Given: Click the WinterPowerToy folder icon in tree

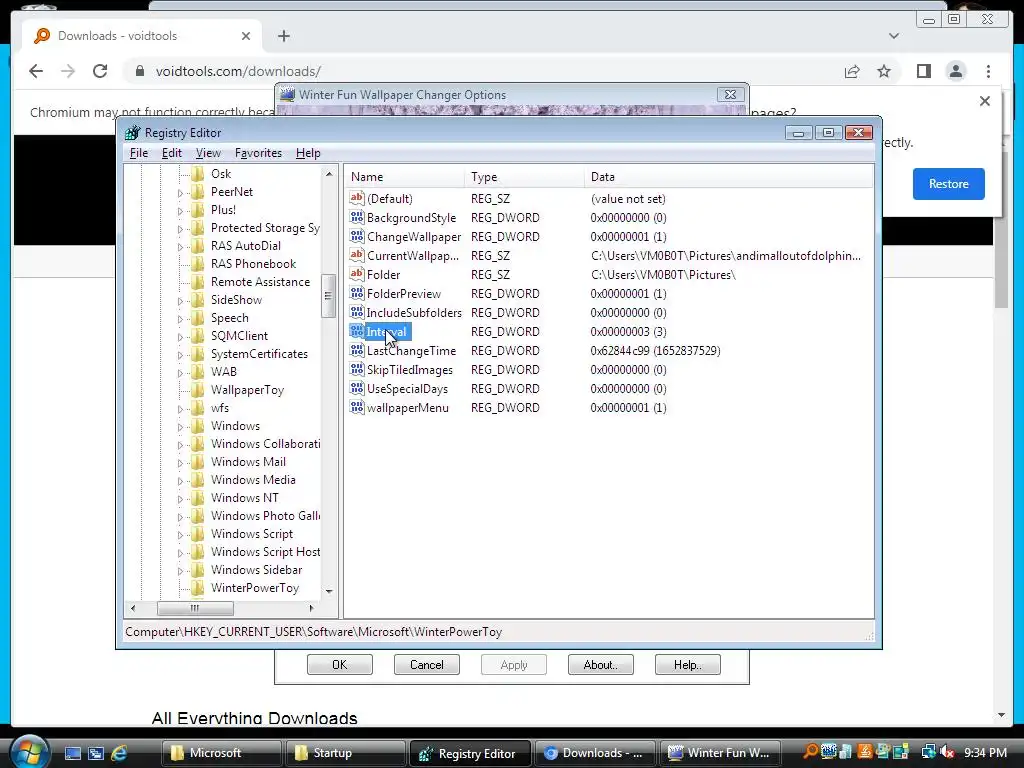Looking at the screenshot, I should click(197, 588).
